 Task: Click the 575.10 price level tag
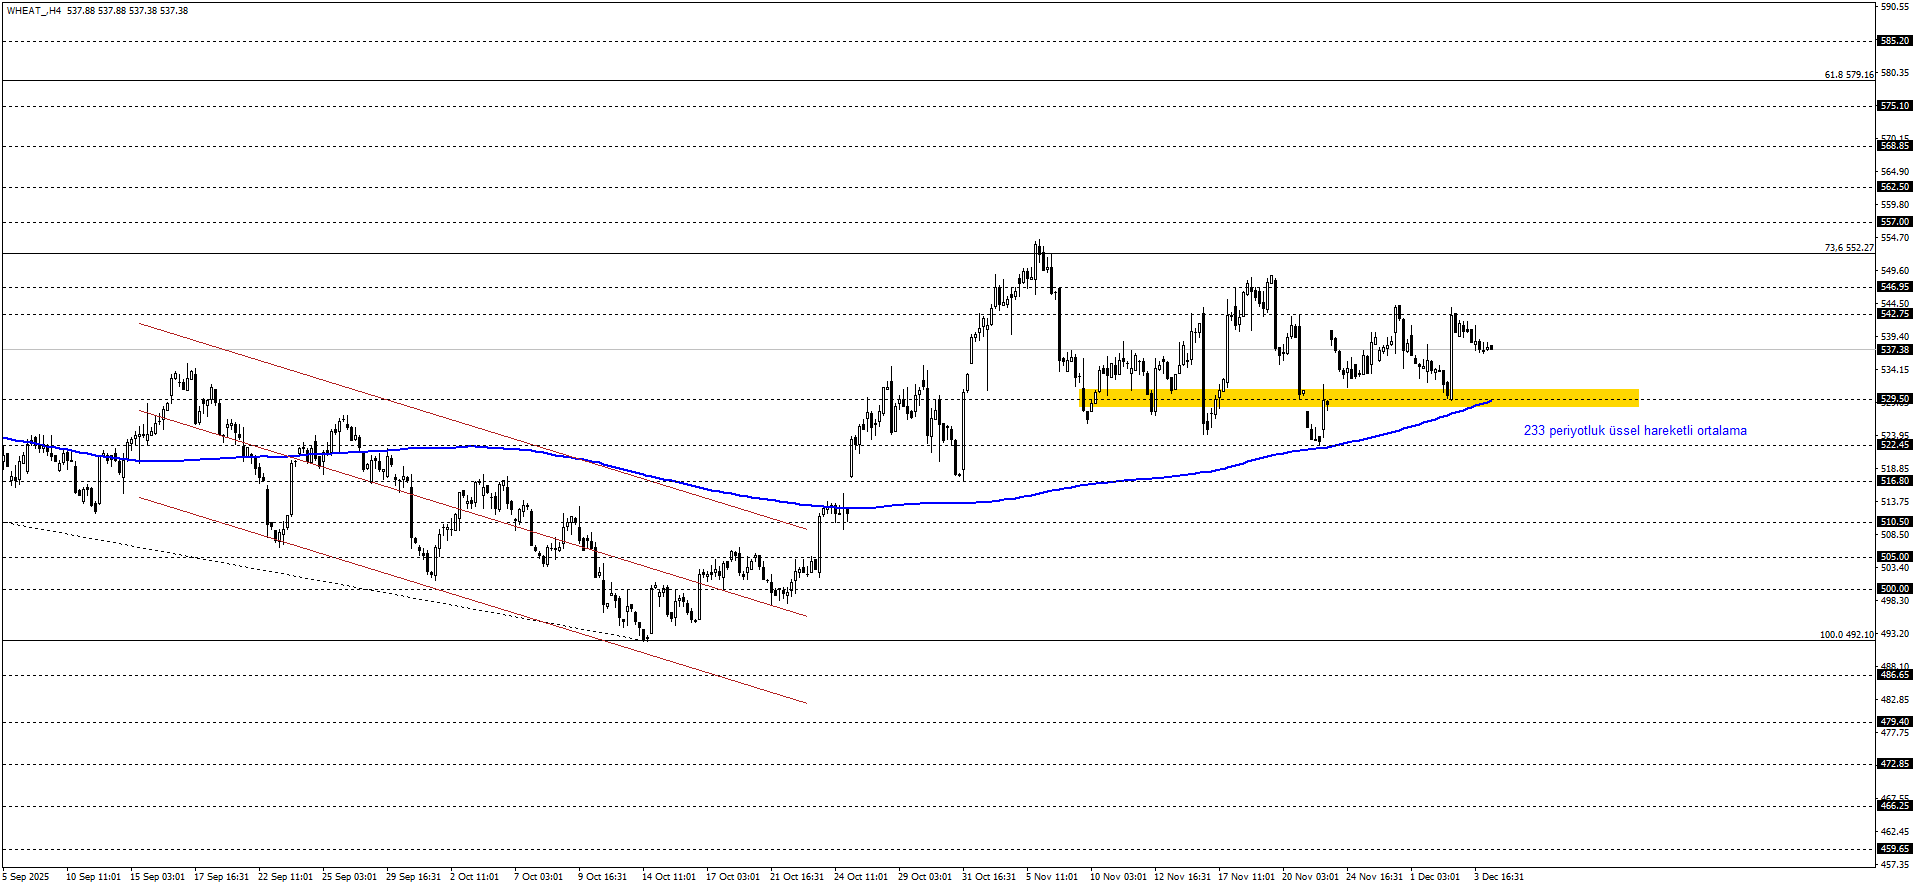(x=1894, y=106)
